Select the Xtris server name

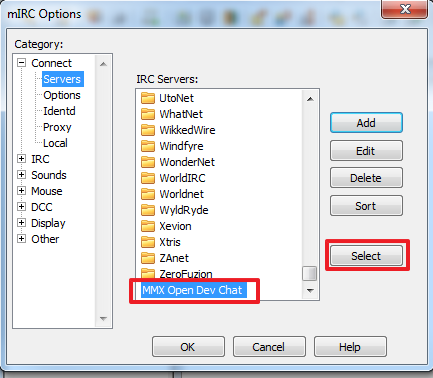click(x=170, y=242)
